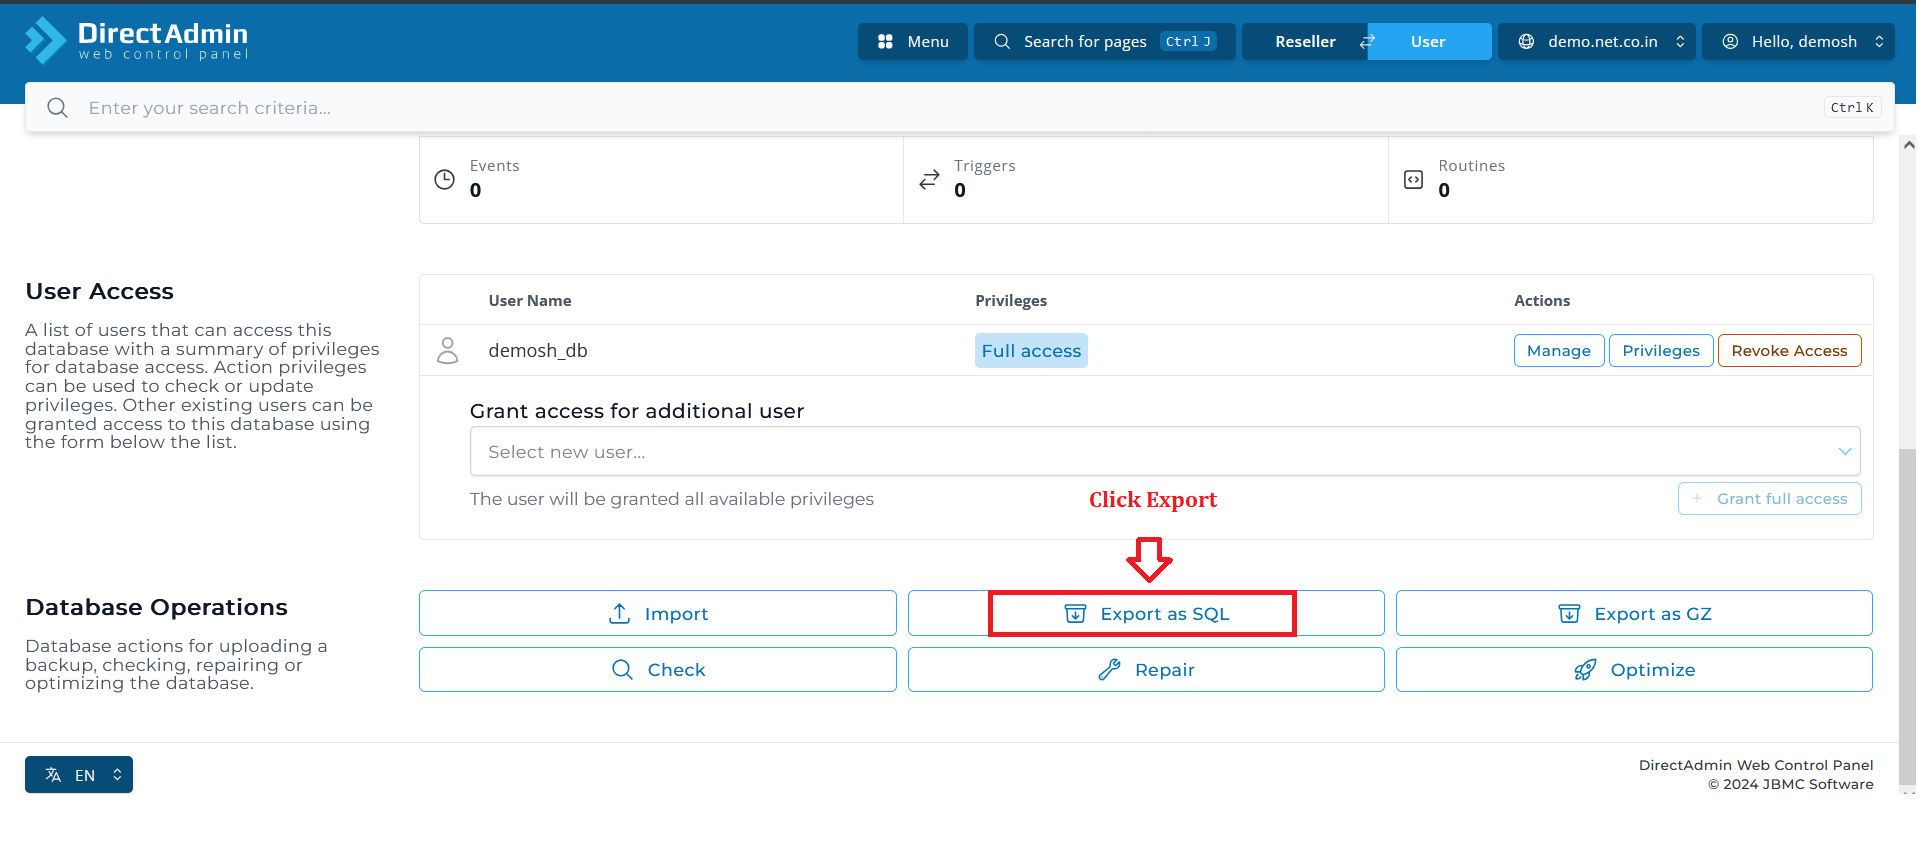The width and height of the screenshot is (1920, 863).
Task: Click the Privileges column header
Action: 1011,301
